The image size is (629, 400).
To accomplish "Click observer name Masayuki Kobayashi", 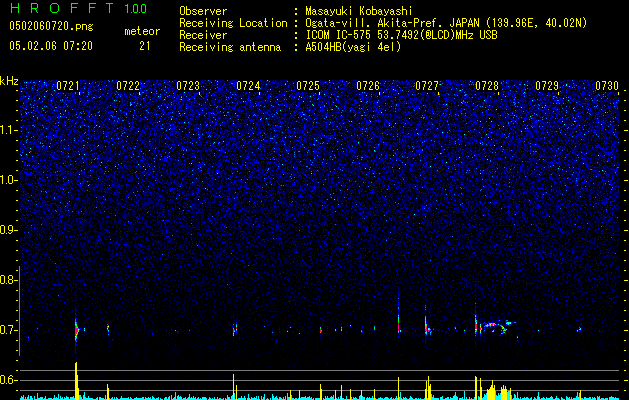I will (359, 11).
